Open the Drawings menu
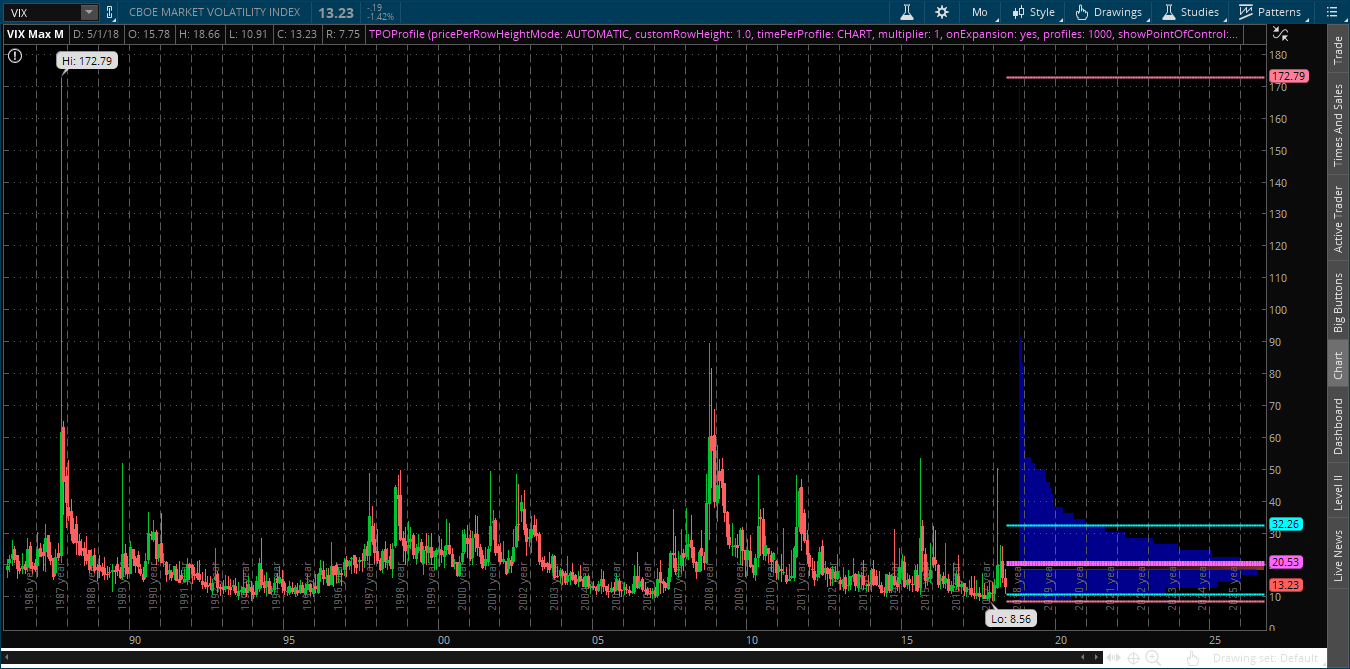Viewport: 1350px width, 669px height. click(1109, 12)
